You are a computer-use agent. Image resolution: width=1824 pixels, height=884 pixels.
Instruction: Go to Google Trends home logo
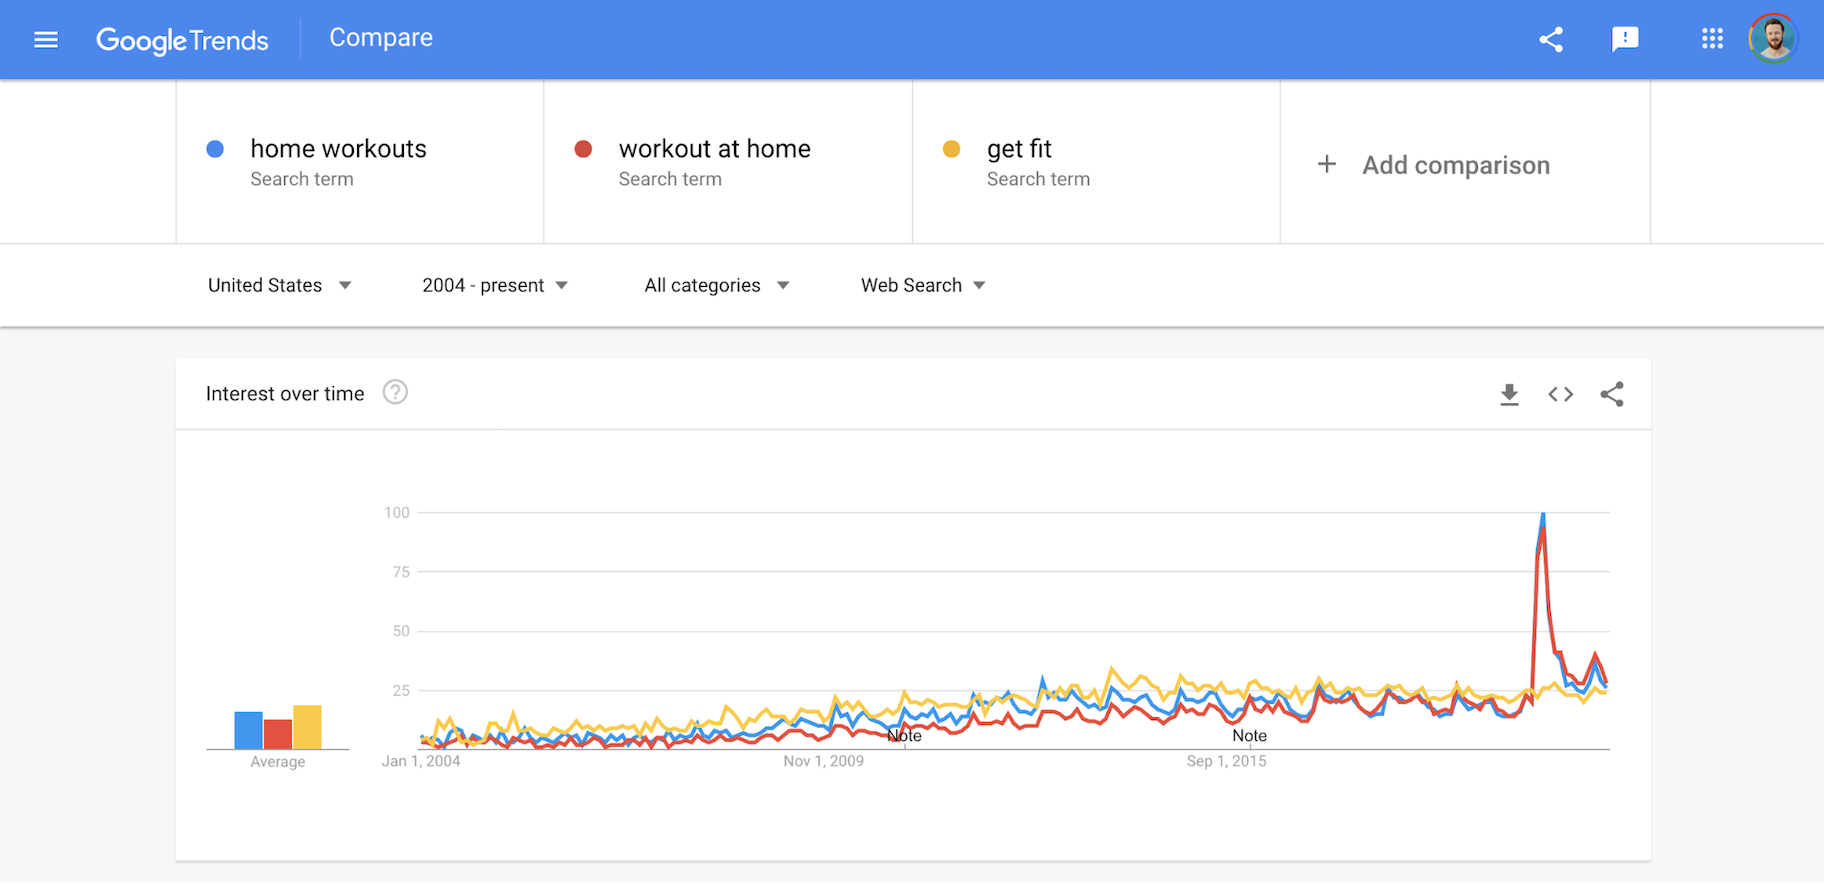[x=182, y=40]
